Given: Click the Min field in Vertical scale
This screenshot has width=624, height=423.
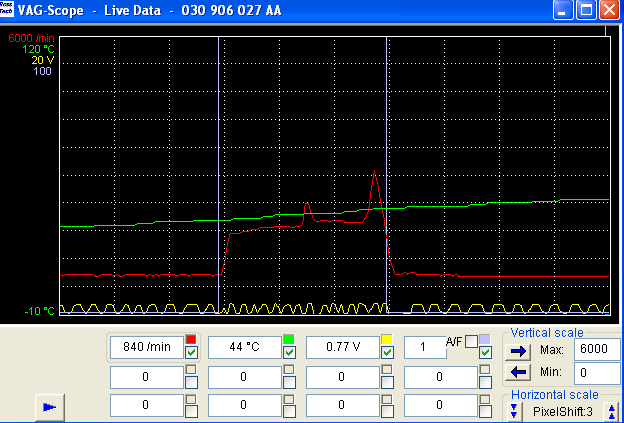Looking at the screenshot, I should (x=597, y=373).
